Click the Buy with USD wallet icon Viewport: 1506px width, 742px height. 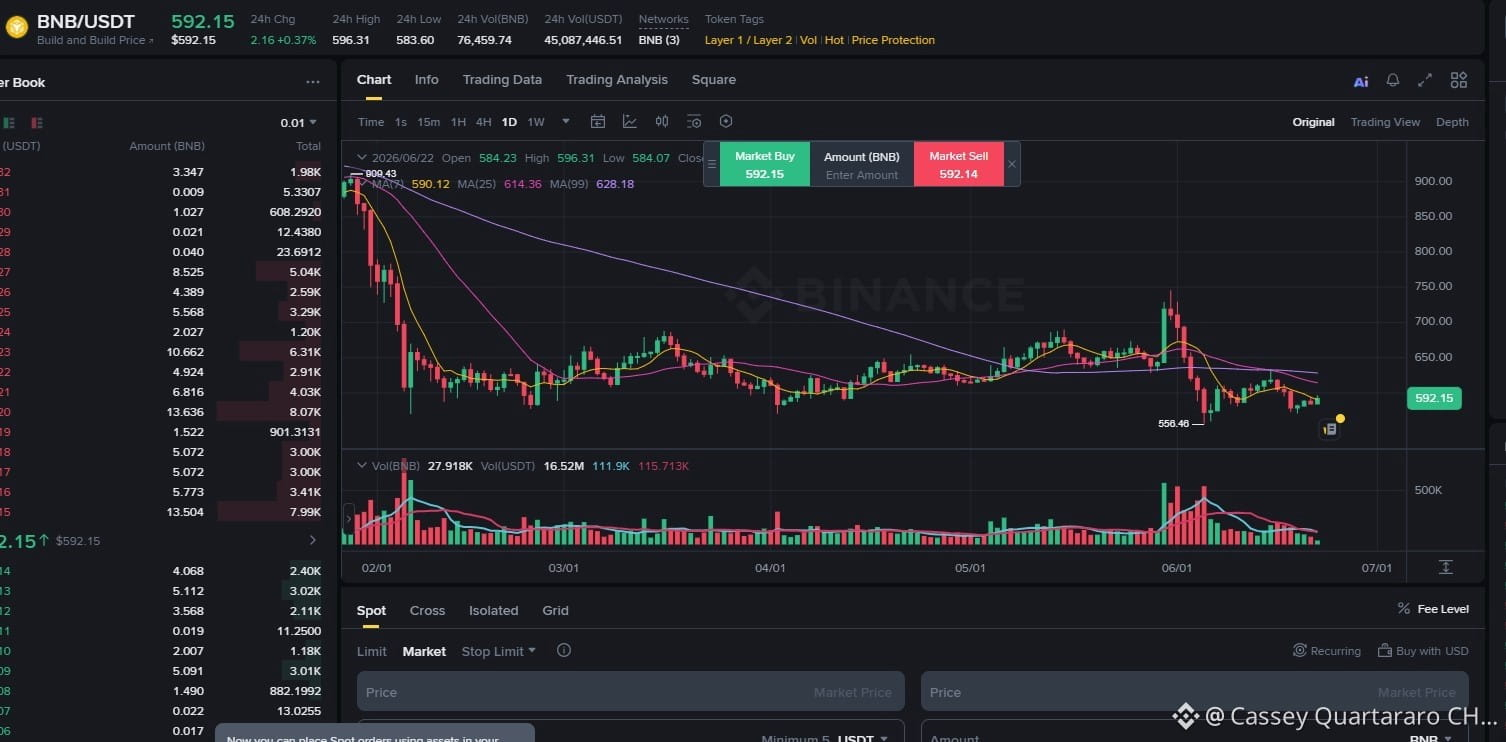1385,651
